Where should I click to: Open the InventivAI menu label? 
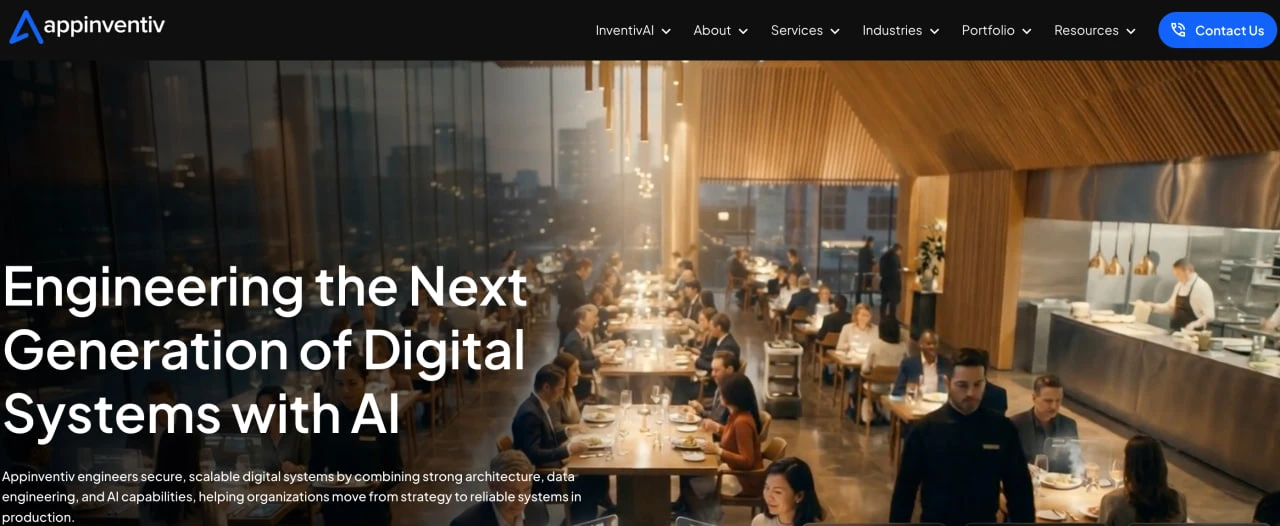(625, 30)
